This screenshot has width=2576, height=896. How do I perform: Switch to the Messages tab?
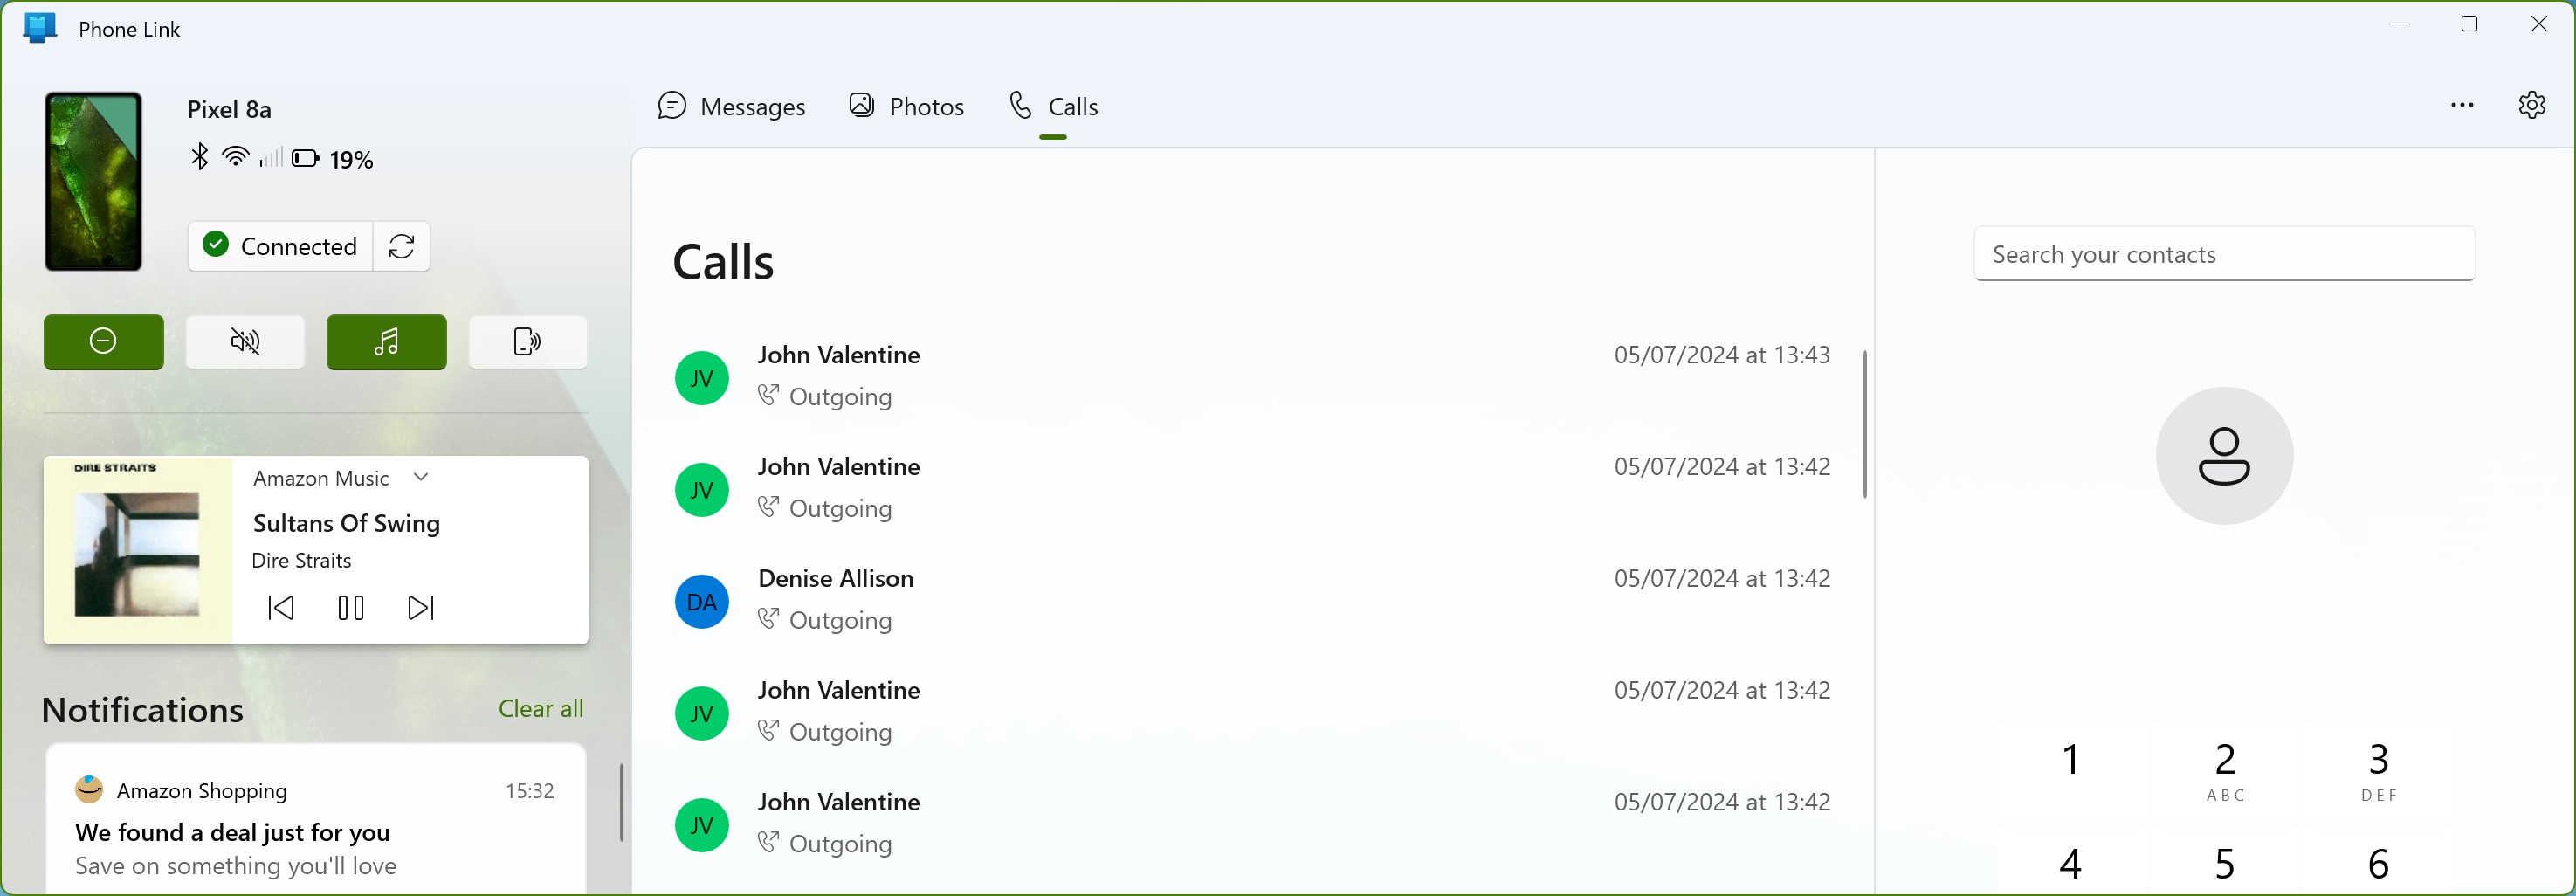(x=733, y=105)
